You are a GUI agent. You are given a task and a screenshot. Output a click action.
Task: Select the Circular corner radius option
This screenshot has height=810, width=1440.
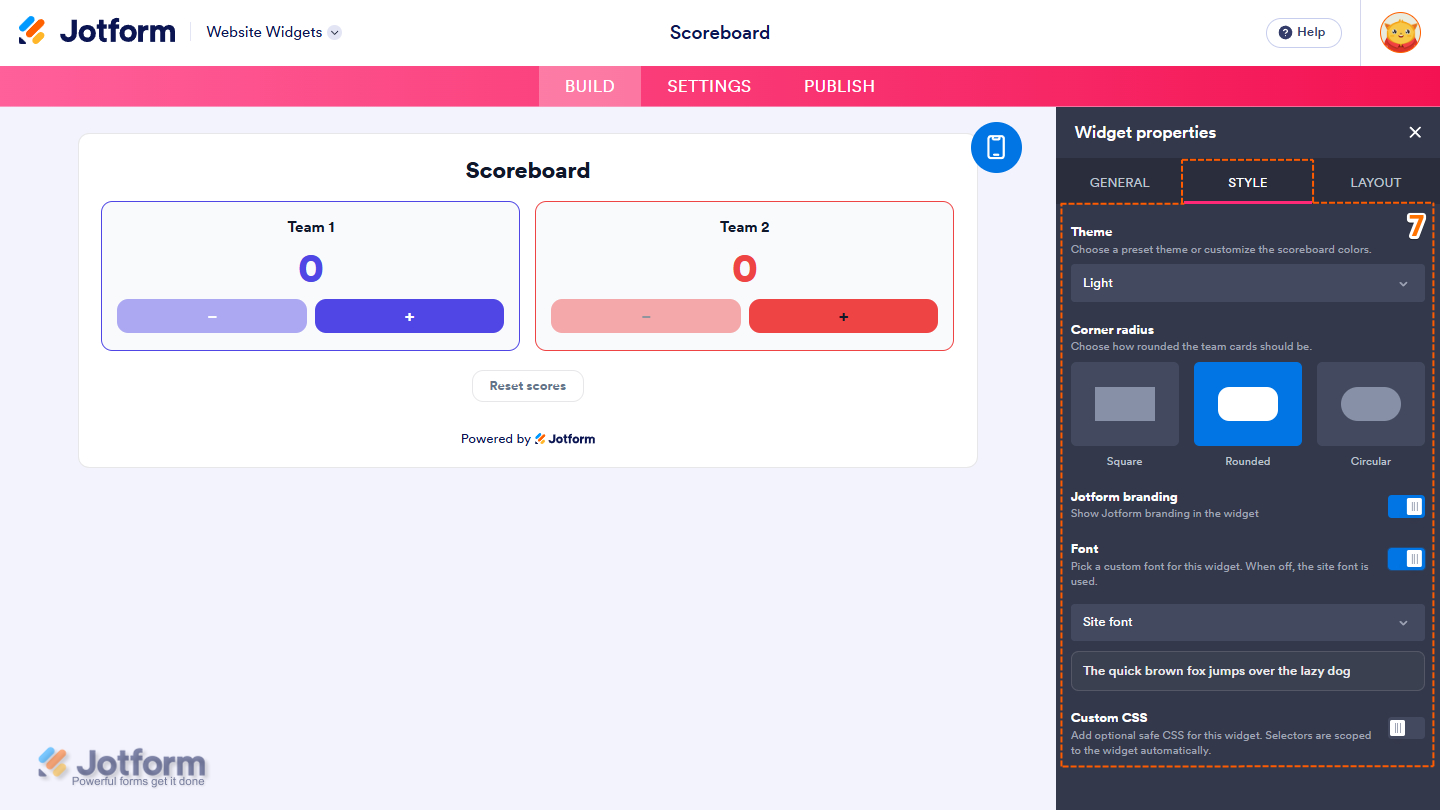click(x=1370, y=404)
